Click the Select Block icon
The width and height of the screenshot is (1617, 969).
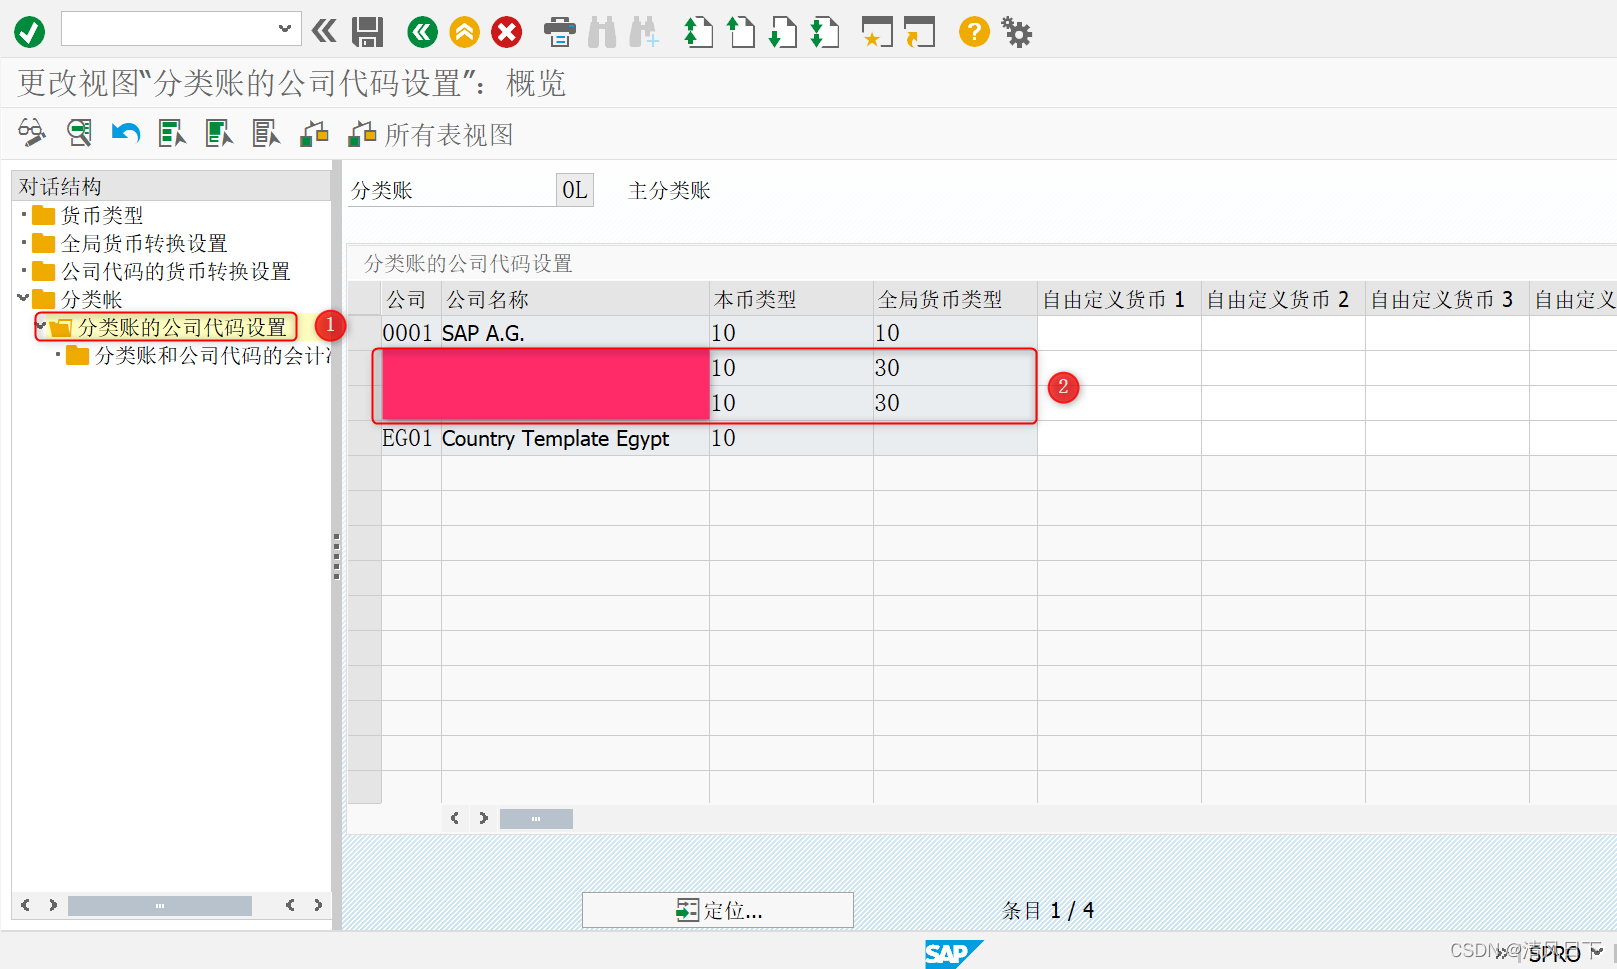tap(219, 132)
